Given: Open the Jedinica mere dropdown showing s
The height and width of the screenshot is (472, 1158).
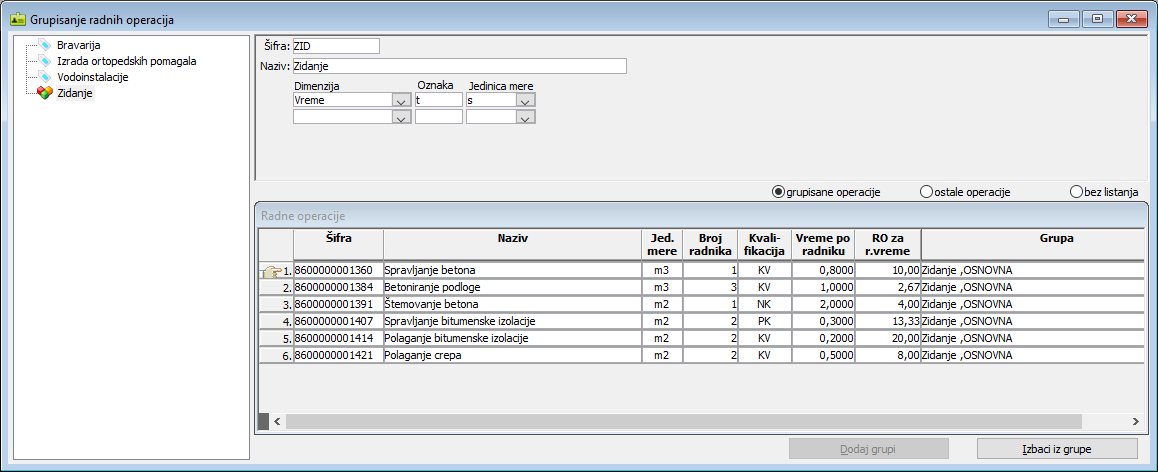Looking at the screenshot, I should (525, 101).
